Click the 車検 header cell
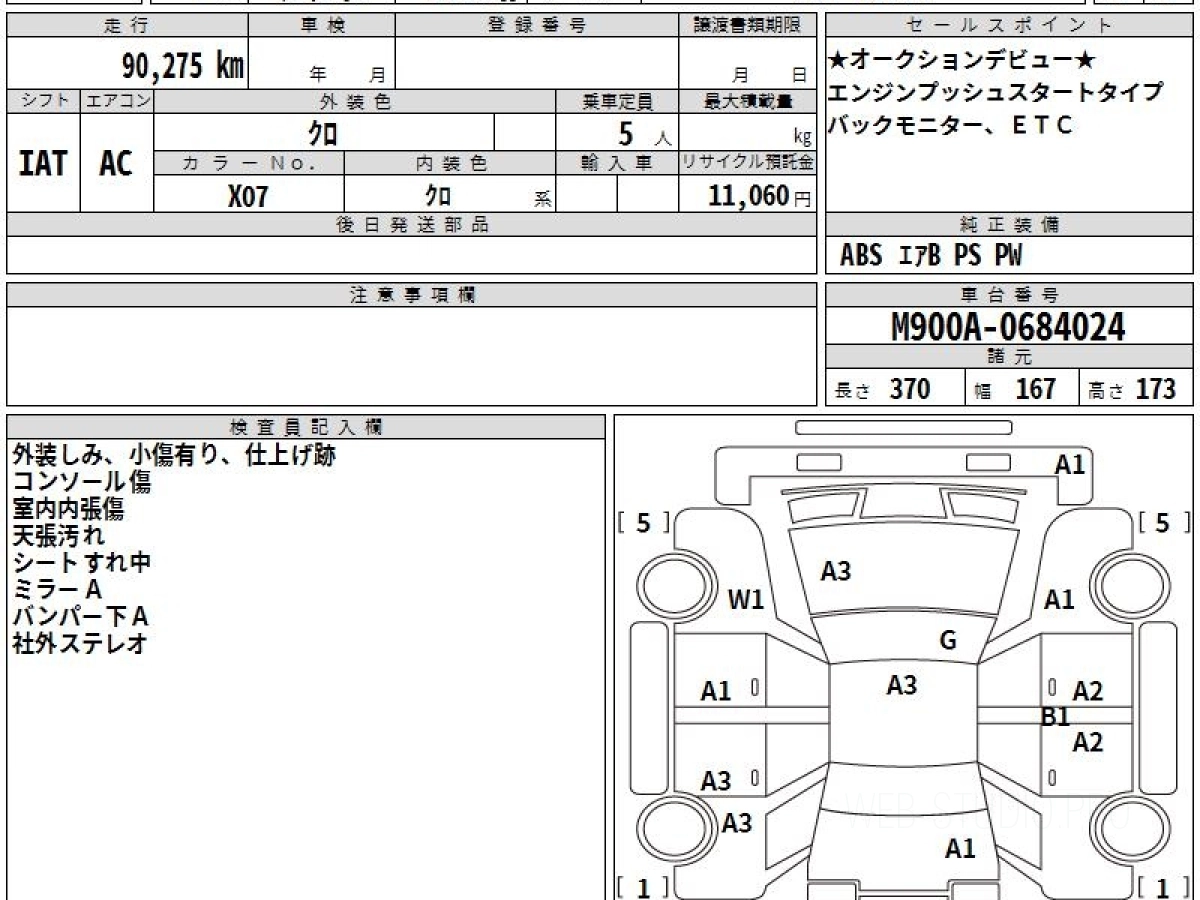The image size is (1200, 900). coord(322,26)
